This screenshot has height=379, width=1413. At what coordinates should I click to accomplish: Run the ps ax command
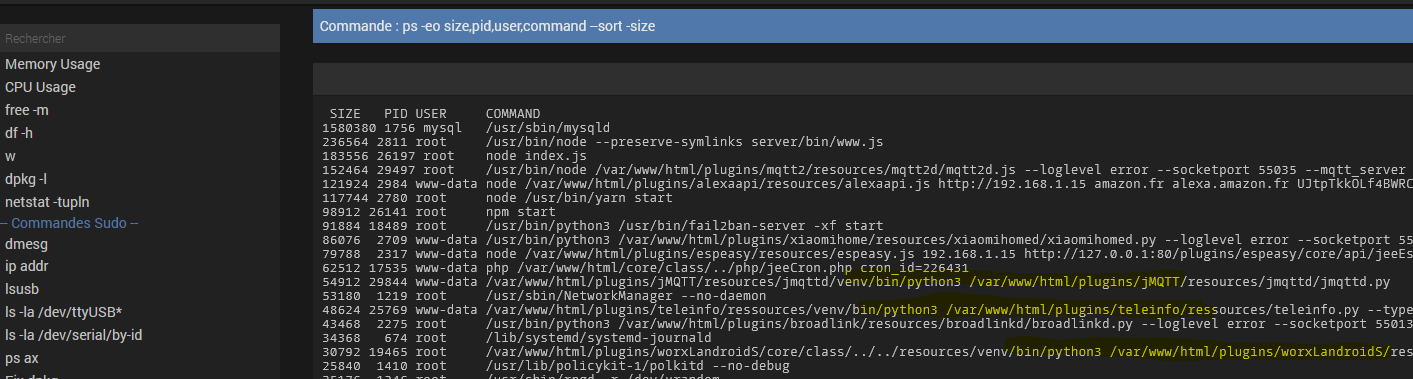[21, 359]
